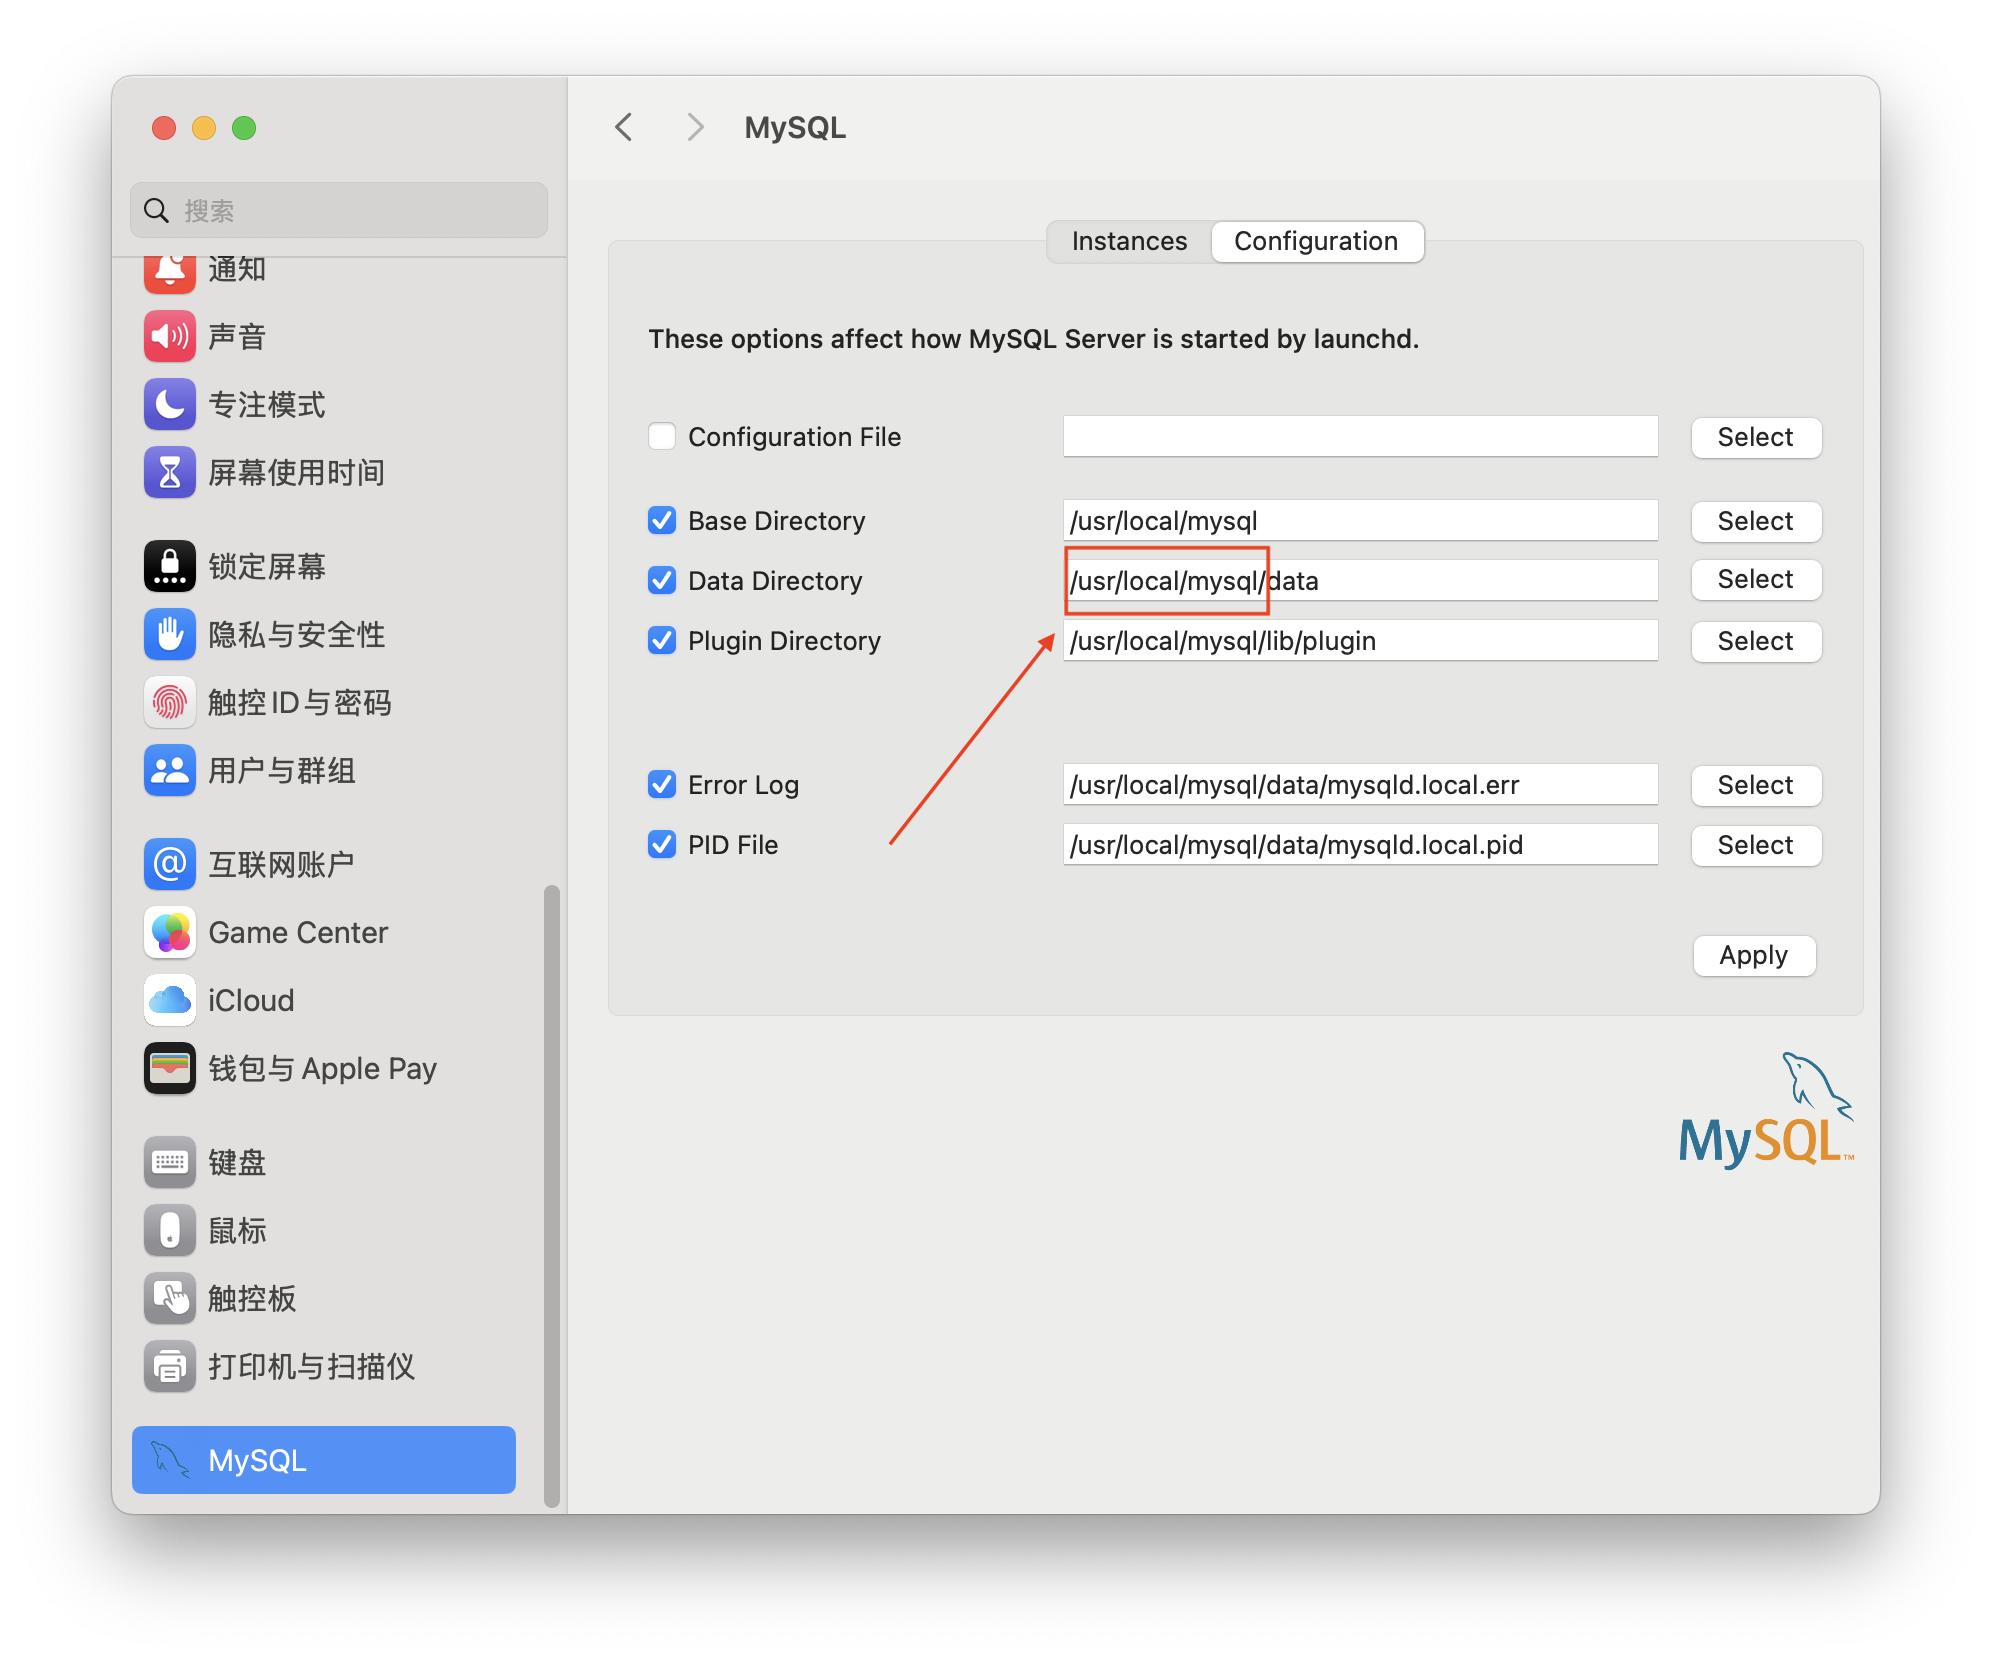Open Wallet & Apple Pay icon

click(170, 1069)
